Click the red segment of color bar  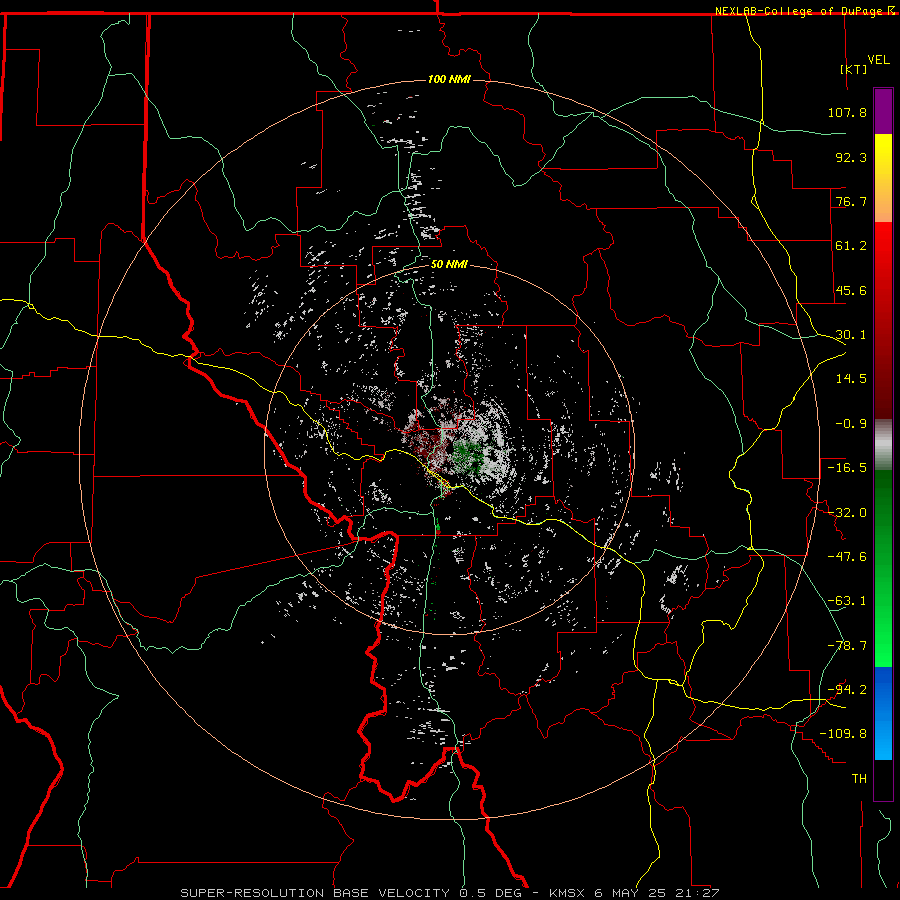883,320
